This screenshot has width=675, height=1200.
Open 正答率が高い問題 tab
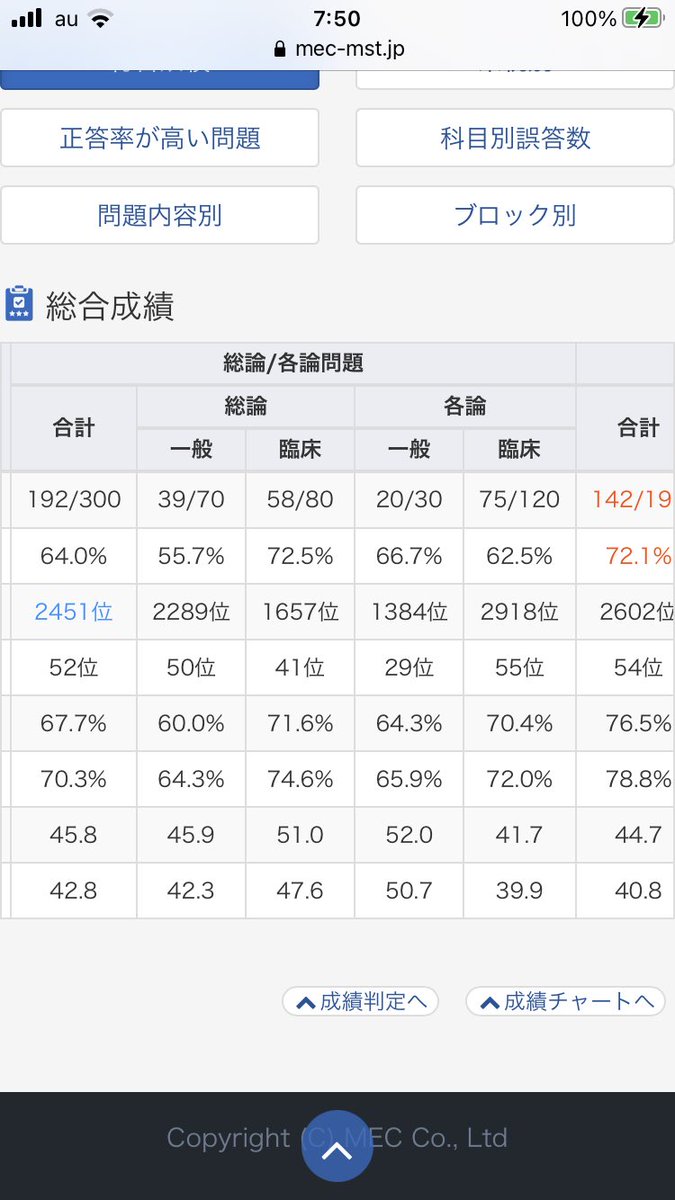160,138
